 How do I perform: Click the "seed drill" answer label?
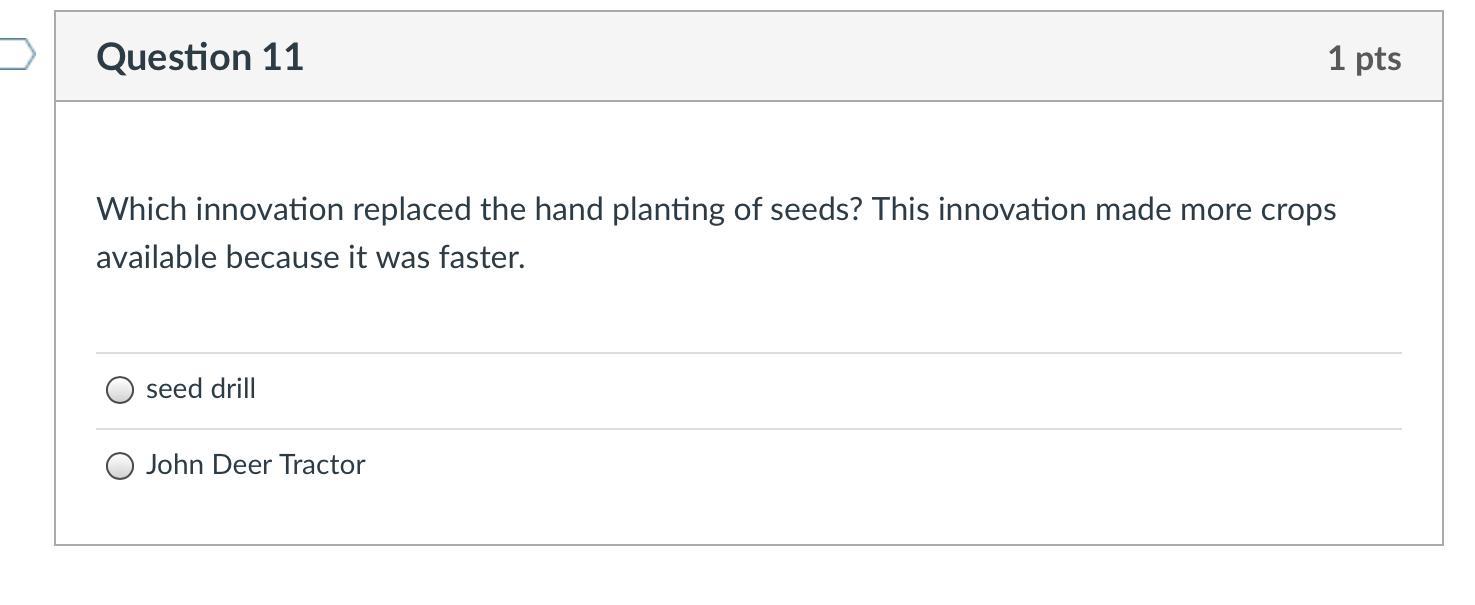click(201, 389)
